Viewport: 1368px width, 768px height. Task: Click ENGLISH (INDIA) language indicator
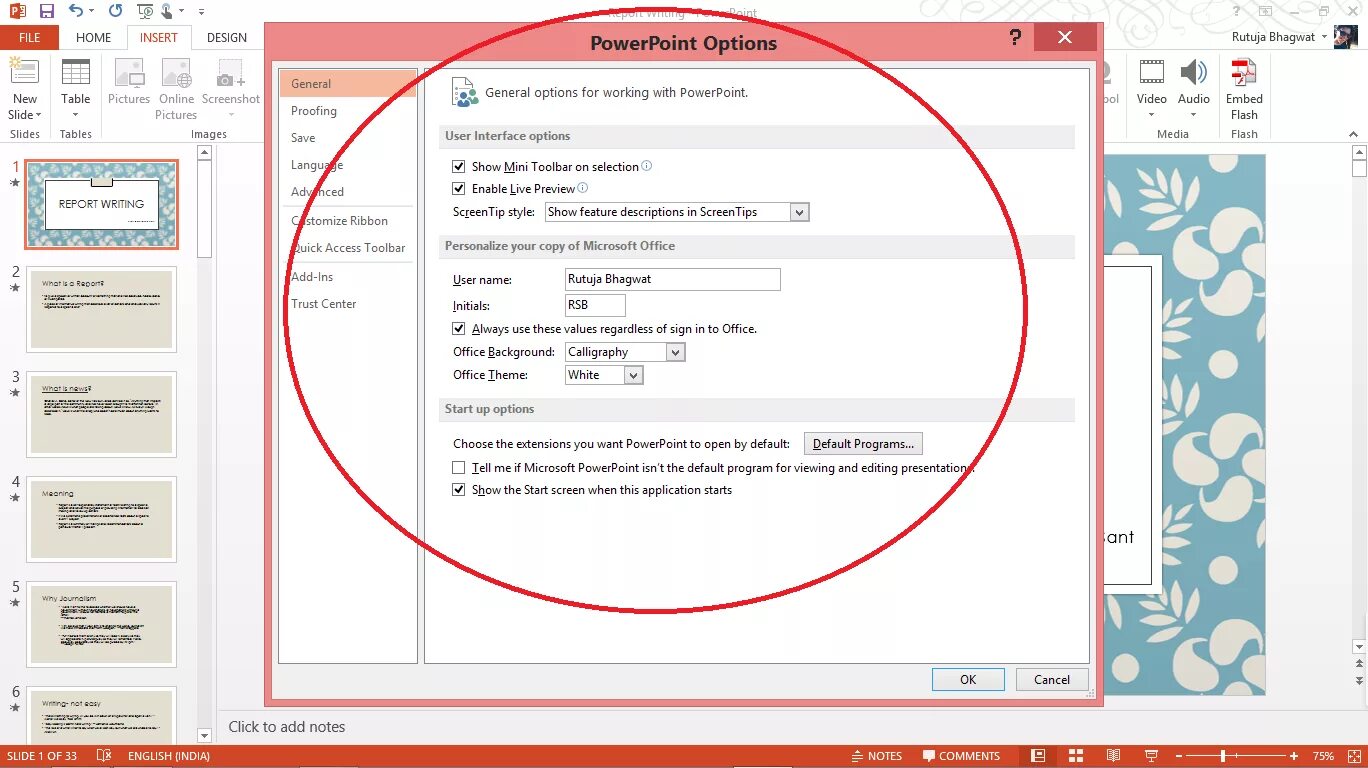click(169, 756)
